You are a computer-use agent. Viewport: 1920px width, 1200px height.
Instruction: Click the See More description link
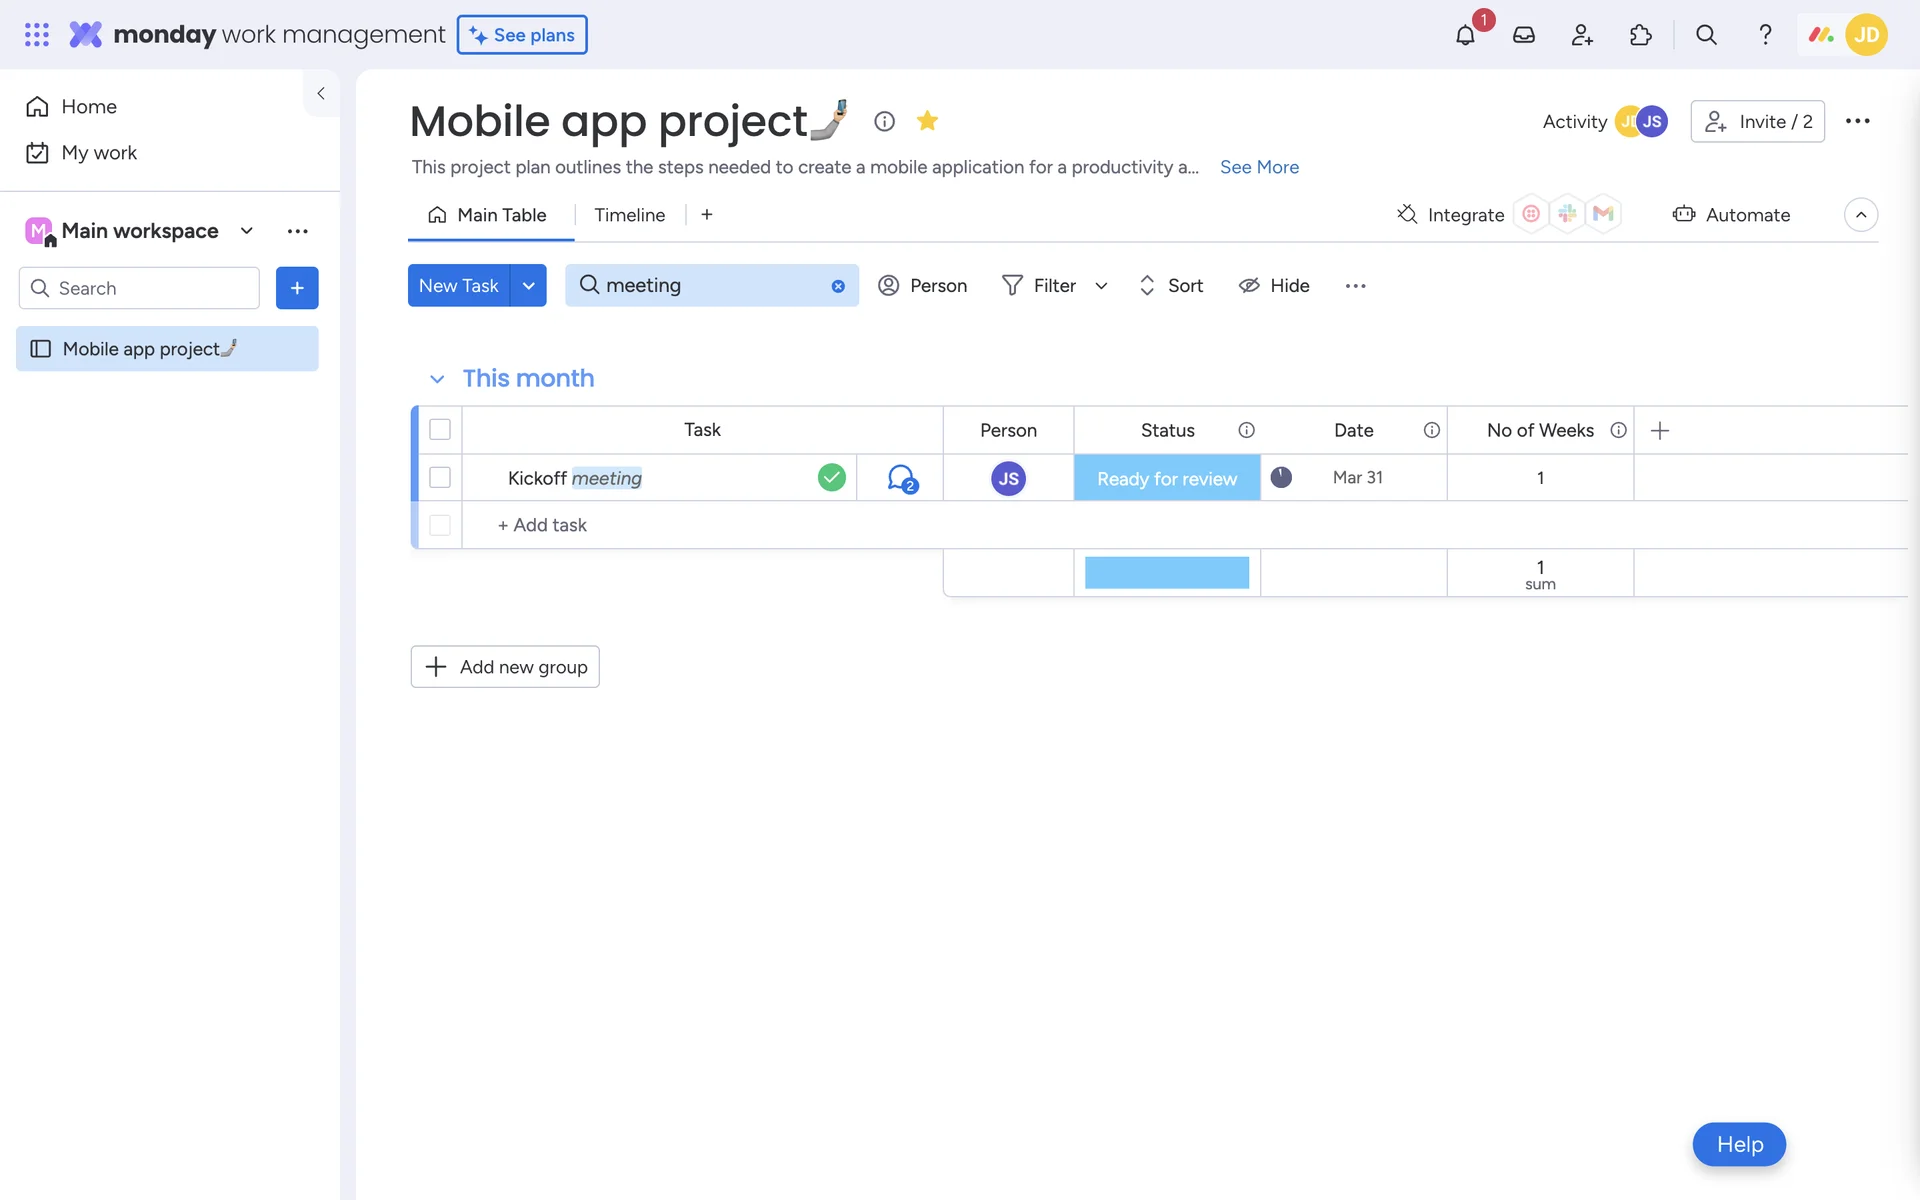(x=1259, y=167)
